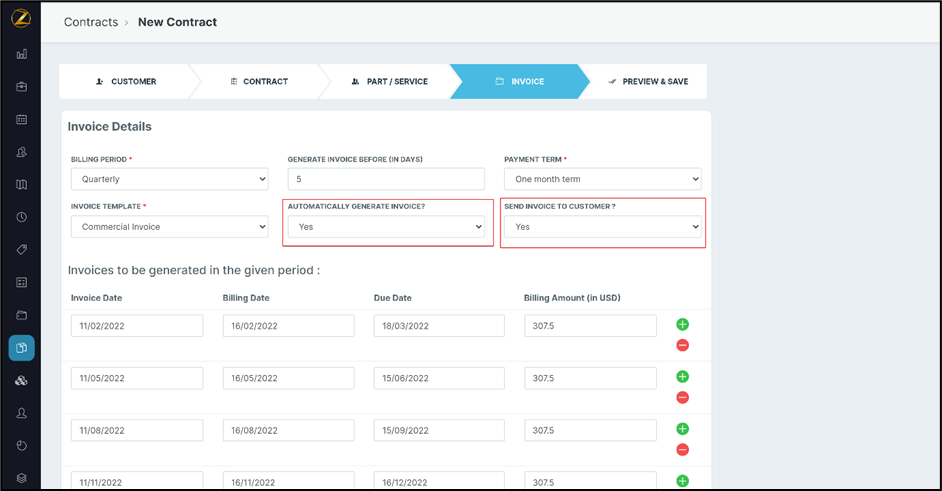Open the map icon in the sidebar
This screenshot has width=942, height=491.
coord(21,185)
